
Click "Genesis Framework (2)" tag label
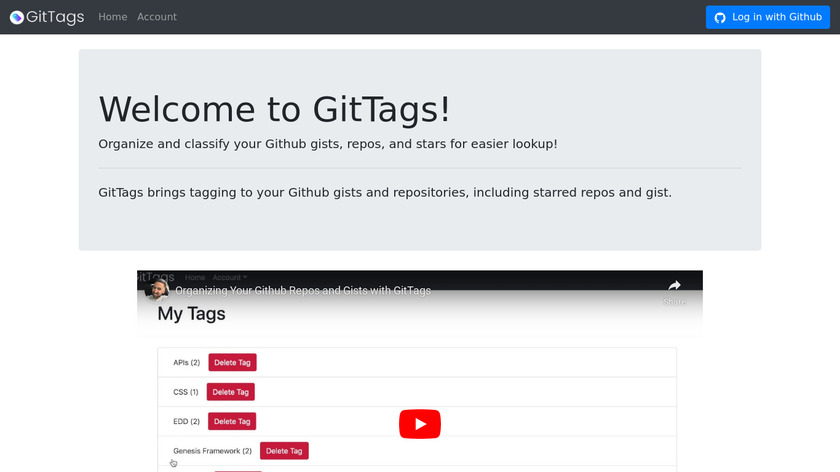pyautogui.click(x=212, y=451)
